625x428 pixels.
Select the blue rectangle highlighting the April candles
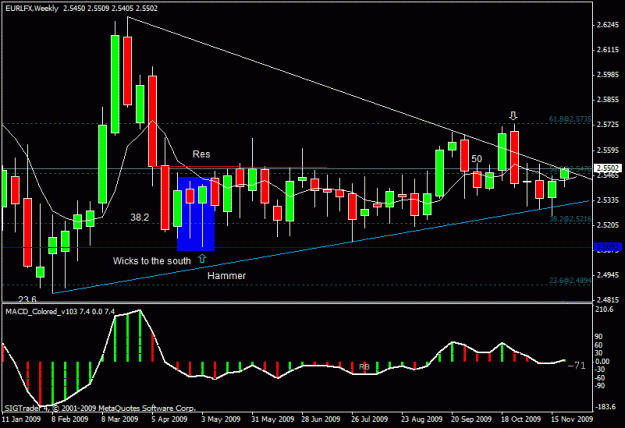click(x=196, y=214)
